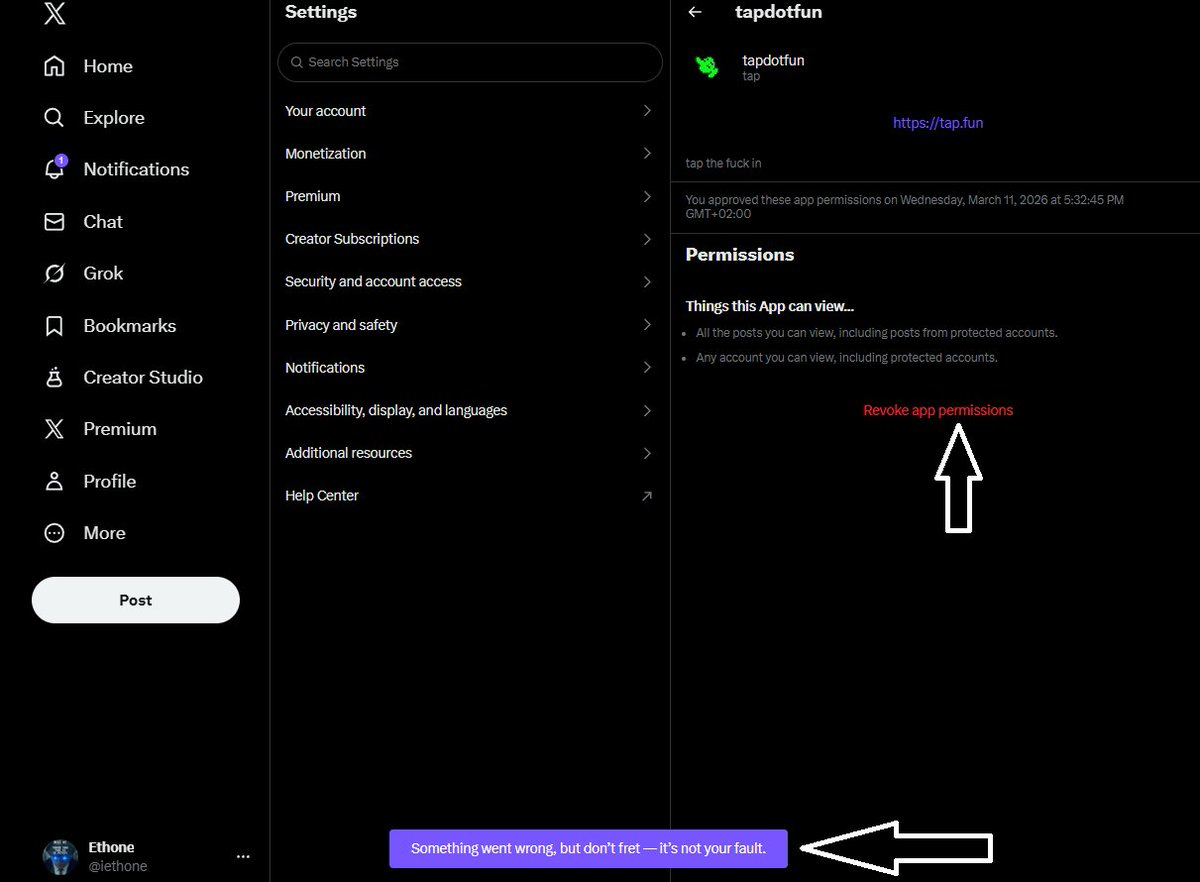Open Home via its house icon

point(55,66)
